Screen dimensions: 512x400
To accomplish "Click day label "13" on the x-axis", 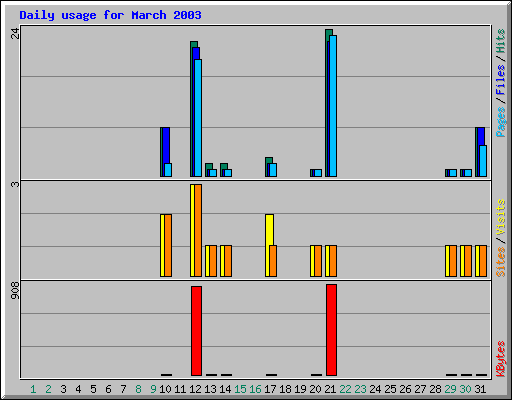I will click(x=210, y=389).
